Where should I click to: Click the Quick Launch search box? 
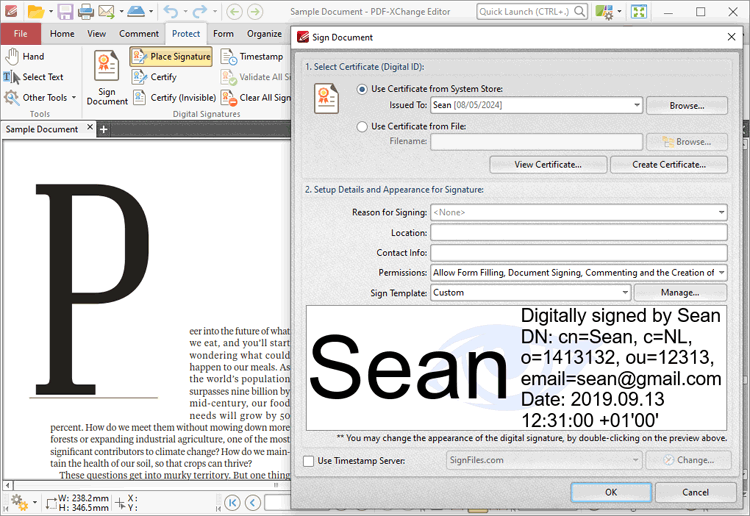(x=532, y=11)
